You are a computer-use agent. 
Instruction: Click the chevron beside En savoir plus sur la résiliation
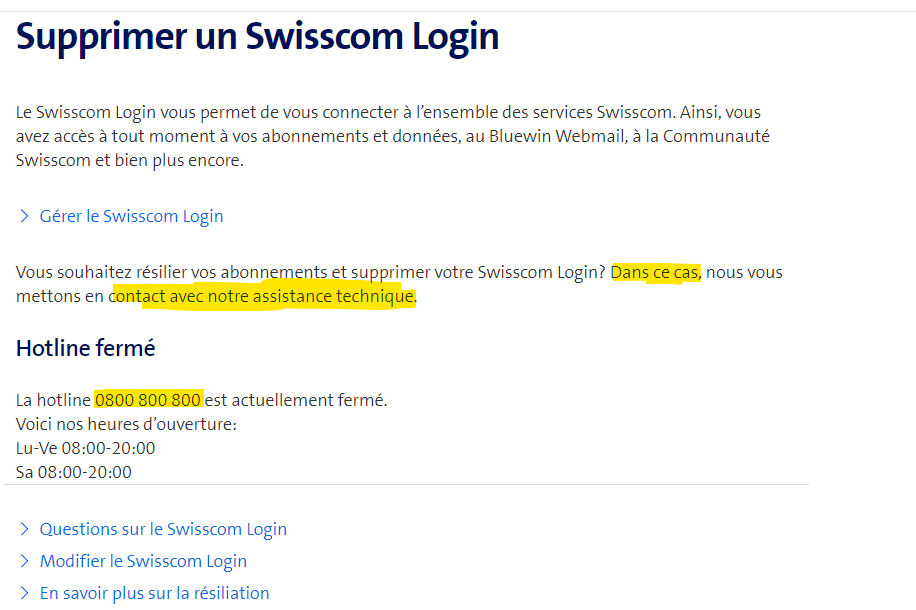pyautogui.click(x=24, y=593)
